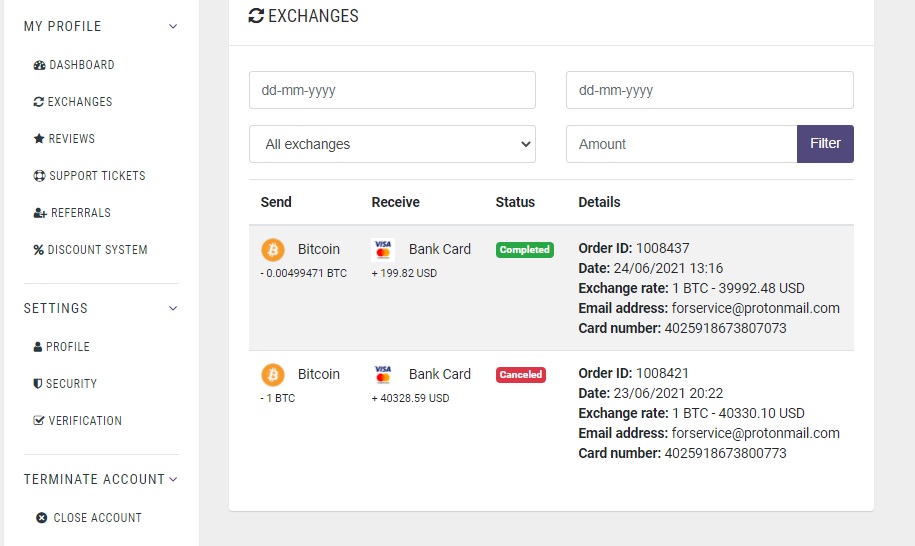
Task: Click the Referrals user-plus icon
Action: (40, 213)
